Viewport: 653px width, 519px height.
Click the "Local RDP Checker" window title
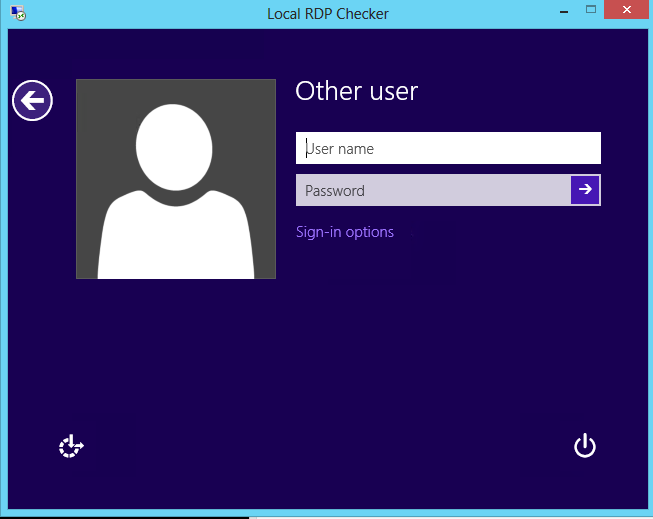click(328, 14)
